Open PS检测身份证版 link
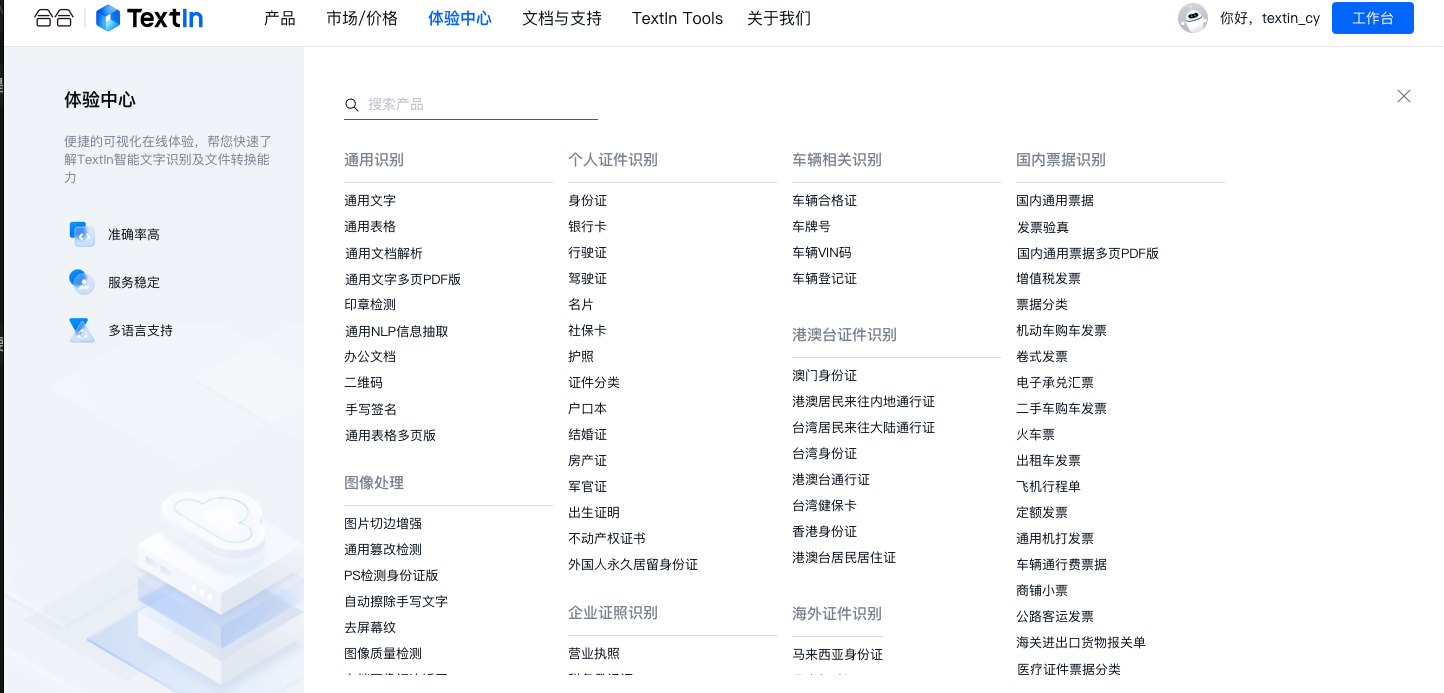 391,576
